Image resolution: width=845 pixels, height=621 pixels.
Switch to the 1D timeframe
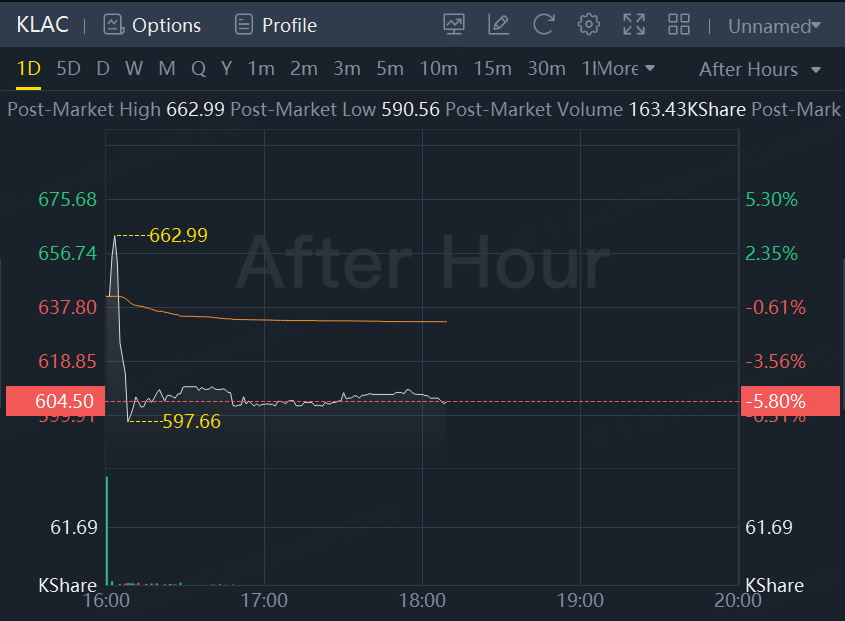tap(29, 69)
